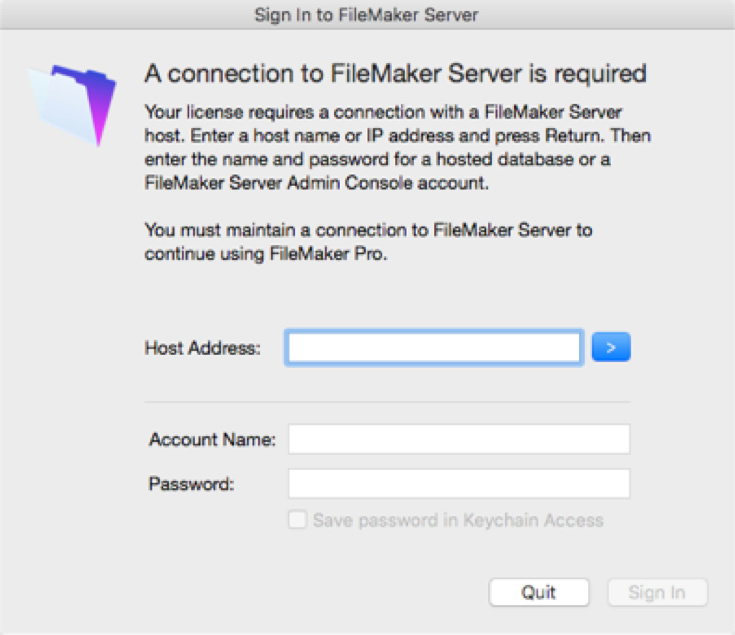Click the Sign In to FileMaker Server title bar
735x635 pixels.
tap(367, 15)
